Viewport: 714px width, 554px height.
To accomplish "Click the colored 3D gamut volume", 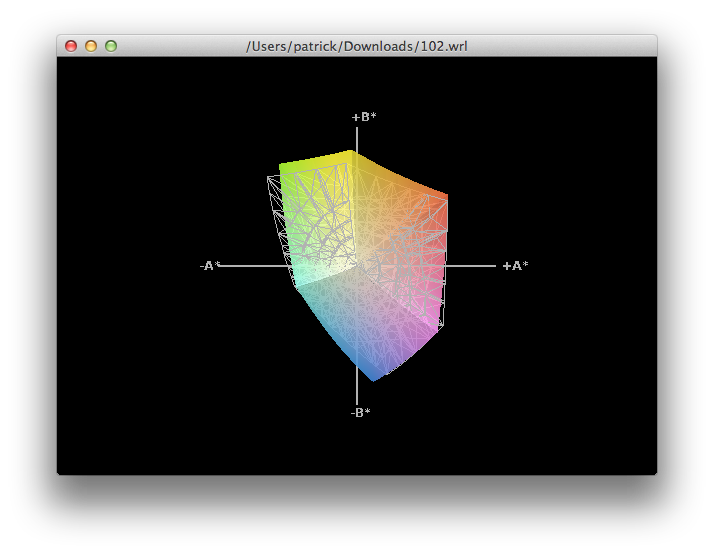I will [357, 266].
